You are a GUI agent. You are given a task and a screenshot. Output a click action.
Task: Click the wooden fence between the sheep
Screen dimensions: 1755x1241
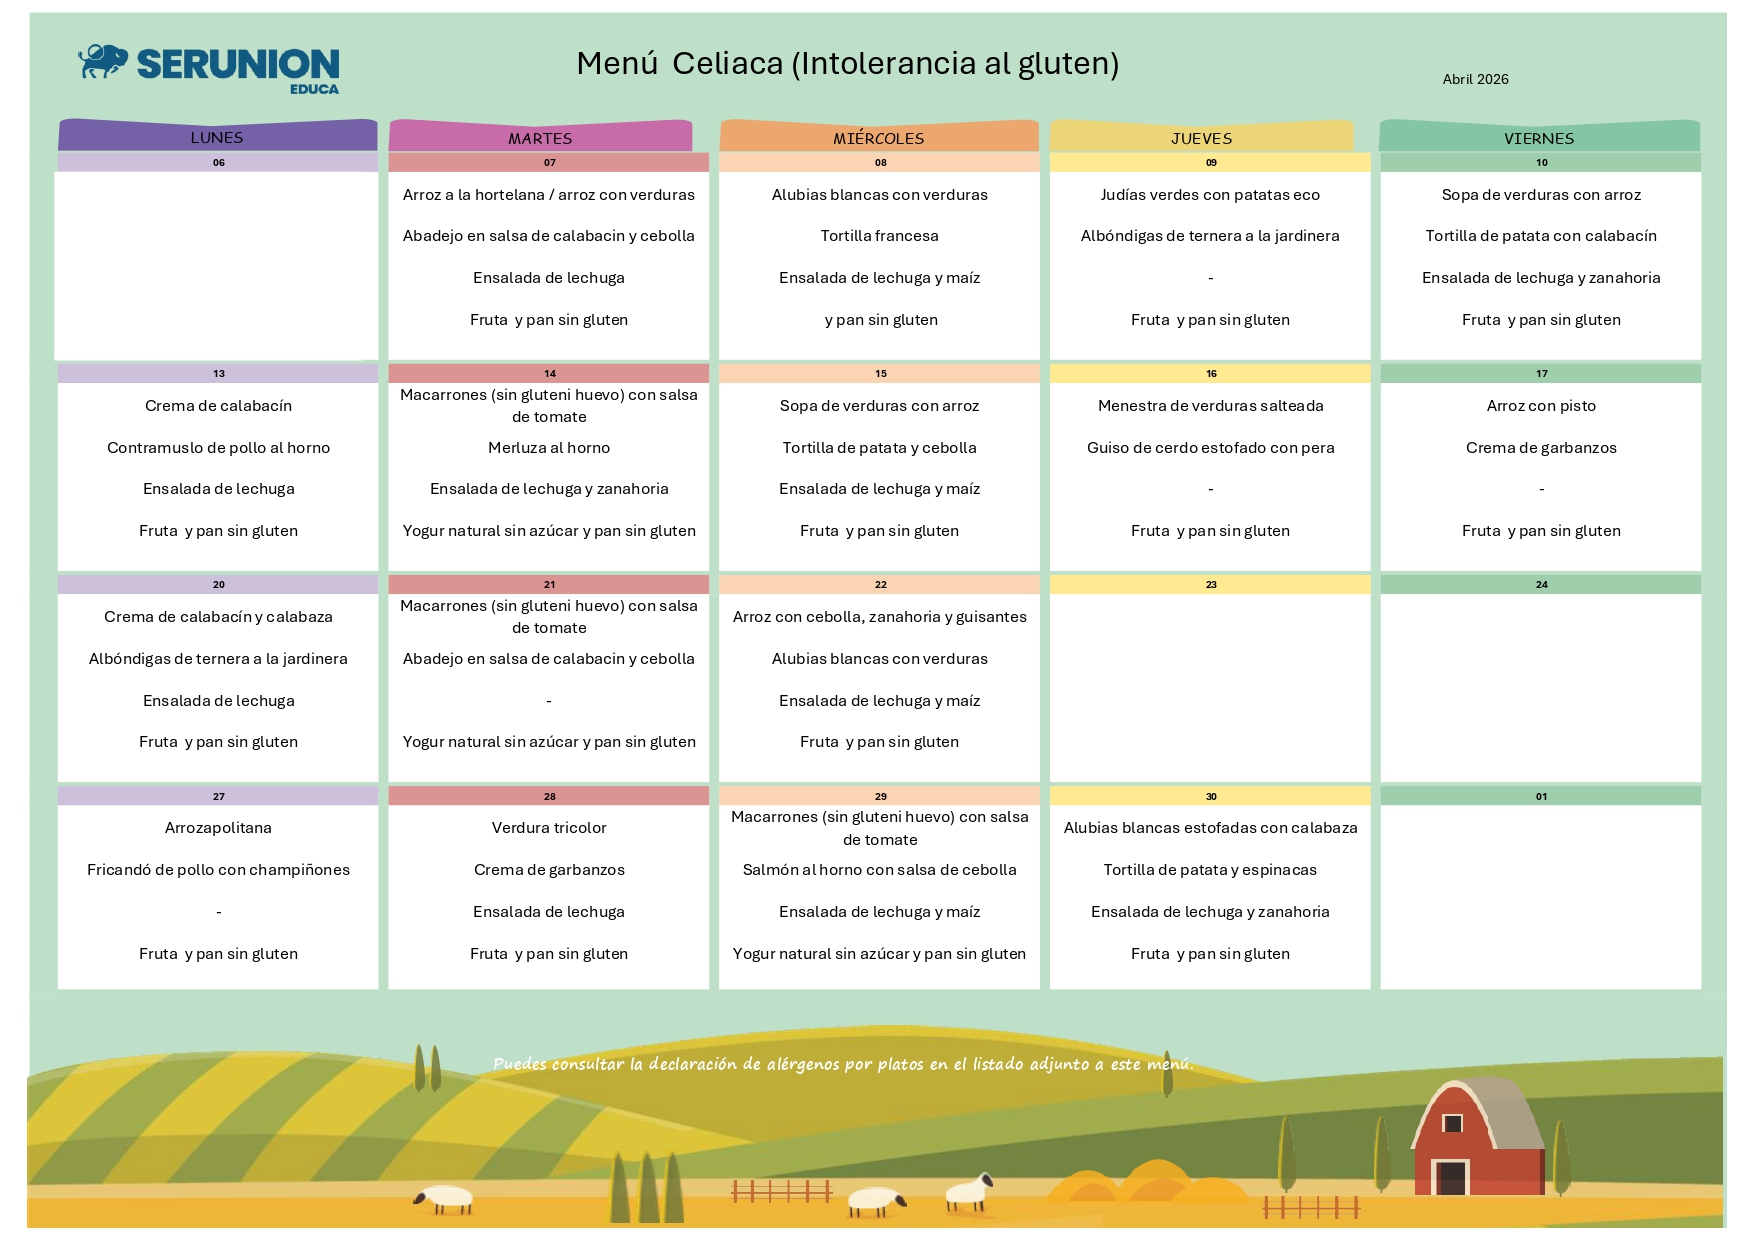[x=782, y=1191]
